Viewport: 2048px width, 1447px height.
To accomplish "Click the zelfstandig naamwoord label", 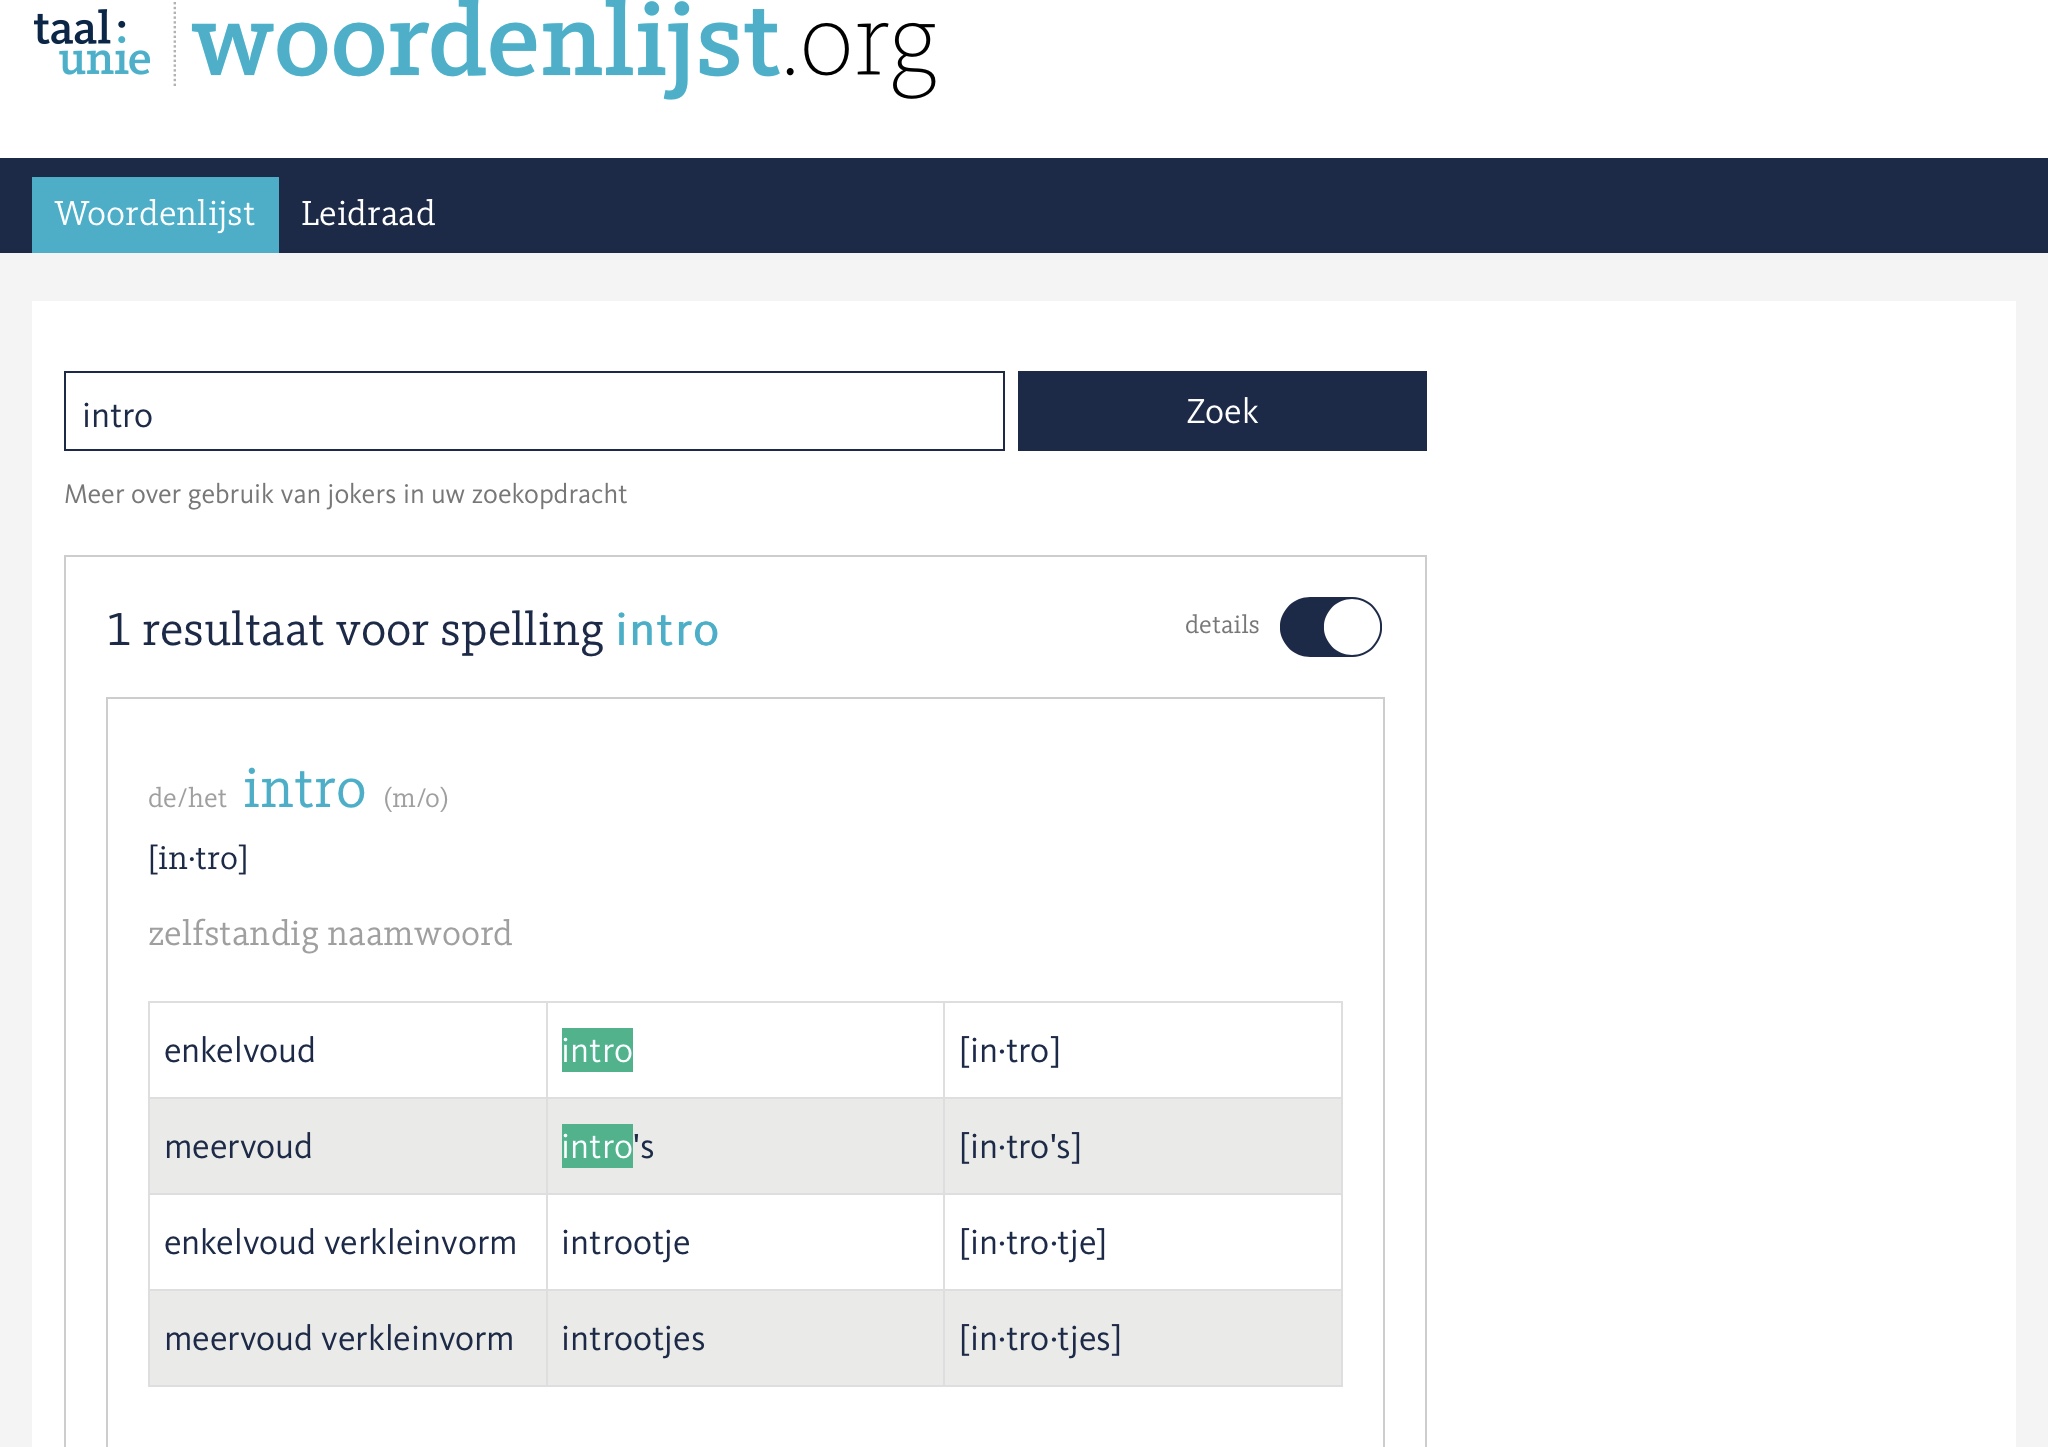I will pyautogui.click(x=330, y=933).
